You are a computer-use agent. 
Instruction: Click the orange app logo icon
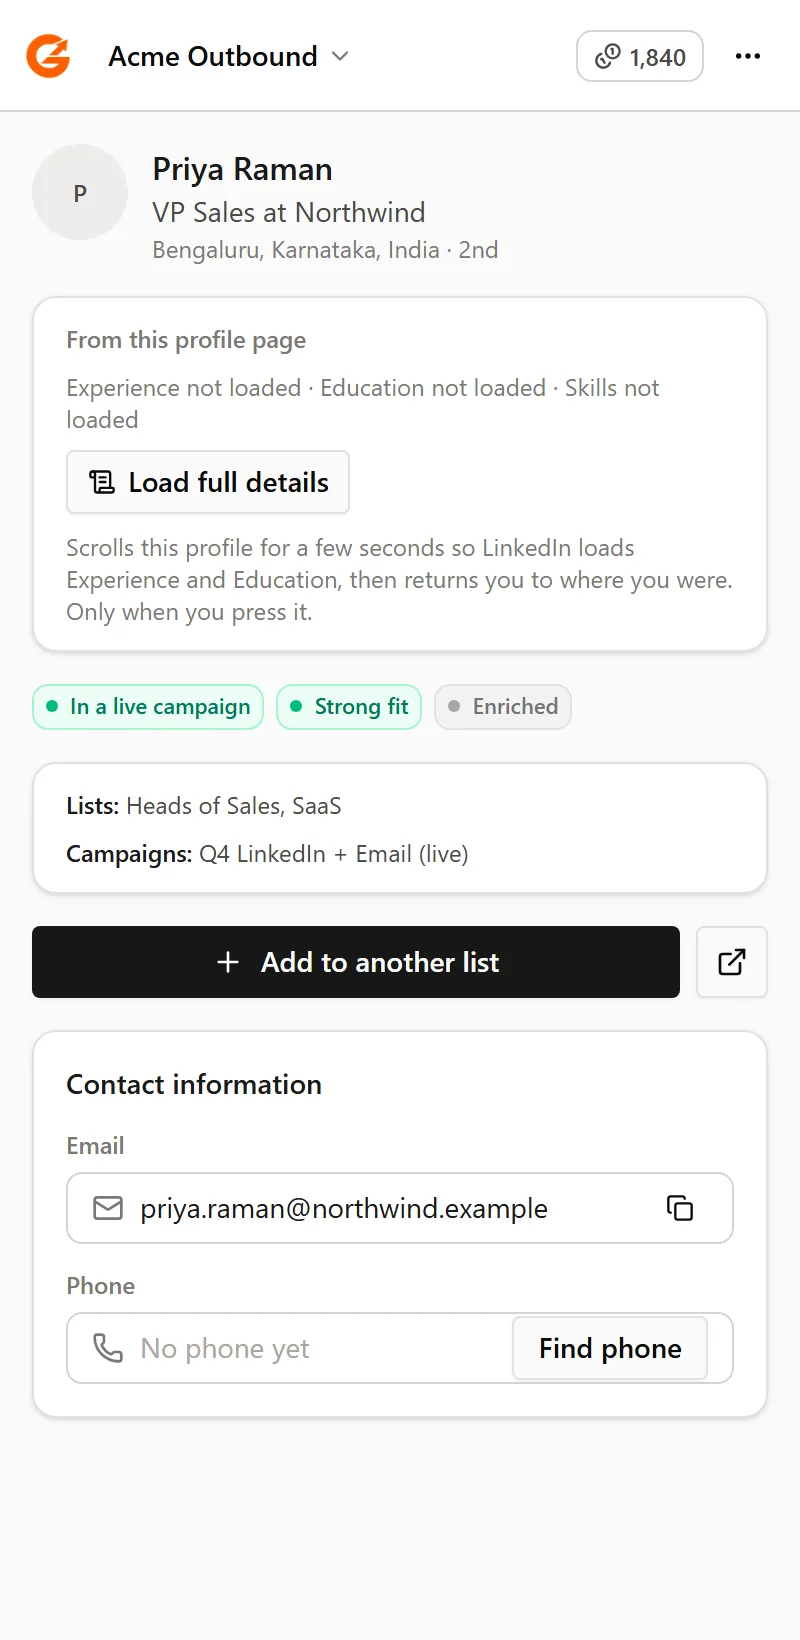pyautogui.click(x=48, y=56)
